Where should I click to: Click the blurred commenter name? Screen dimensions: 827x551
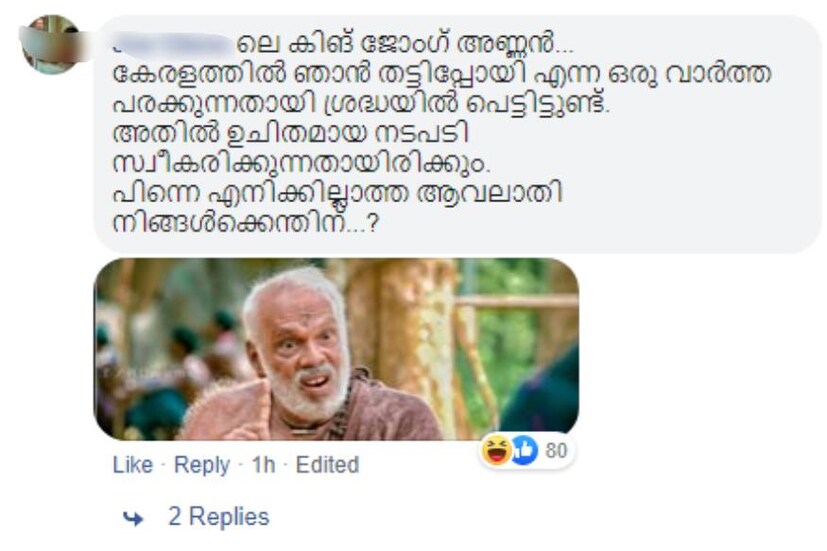tap(175, 46)
